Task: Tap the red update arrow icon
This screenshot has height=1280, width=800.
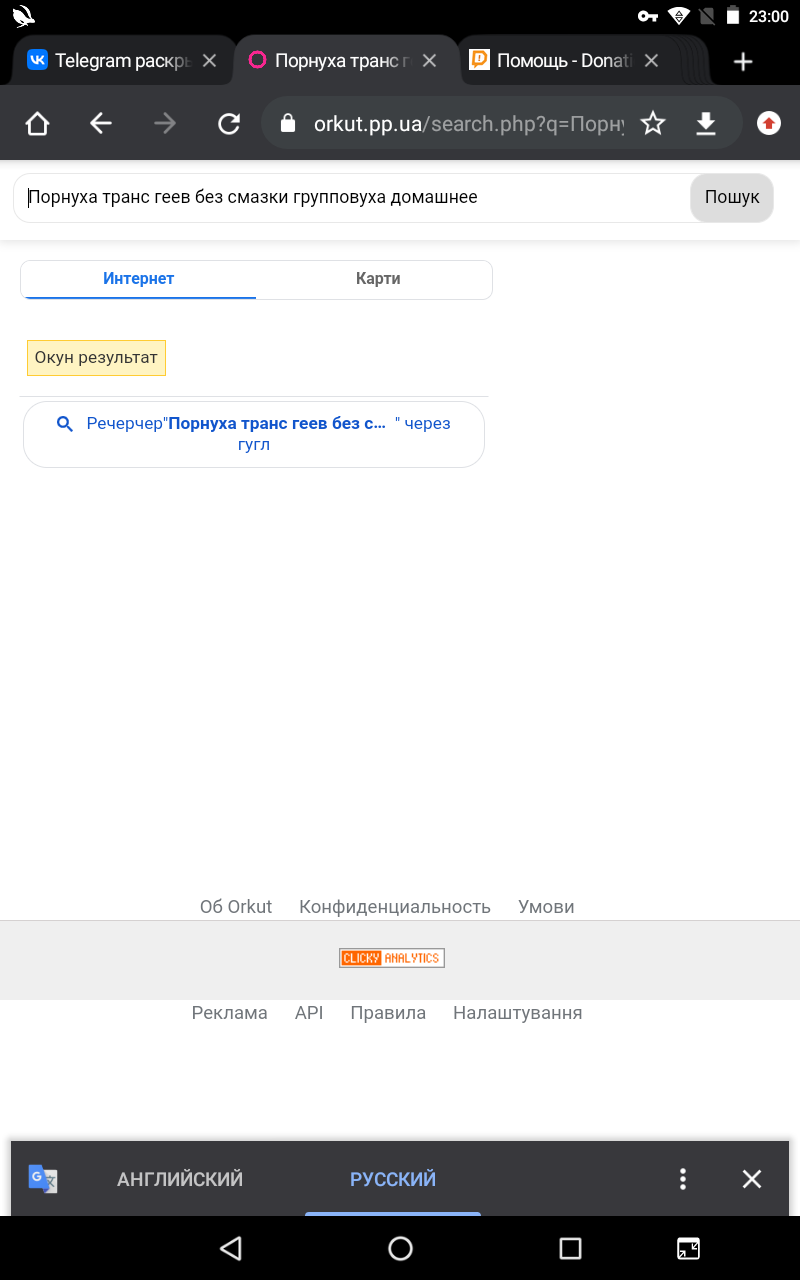Action: 768,123
